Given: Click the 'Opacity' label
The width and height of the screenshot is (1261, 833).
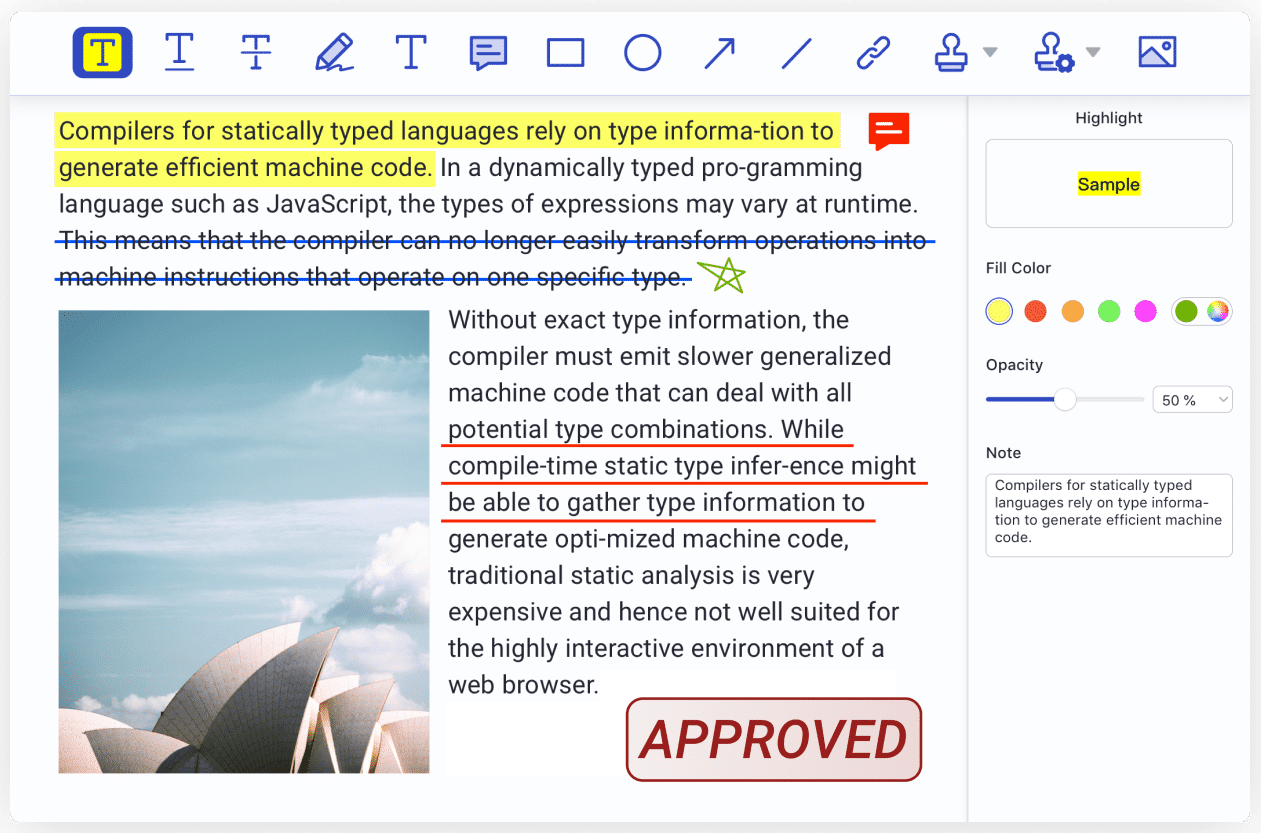Looking at the screenshot, I should [x=1014, y=365].
